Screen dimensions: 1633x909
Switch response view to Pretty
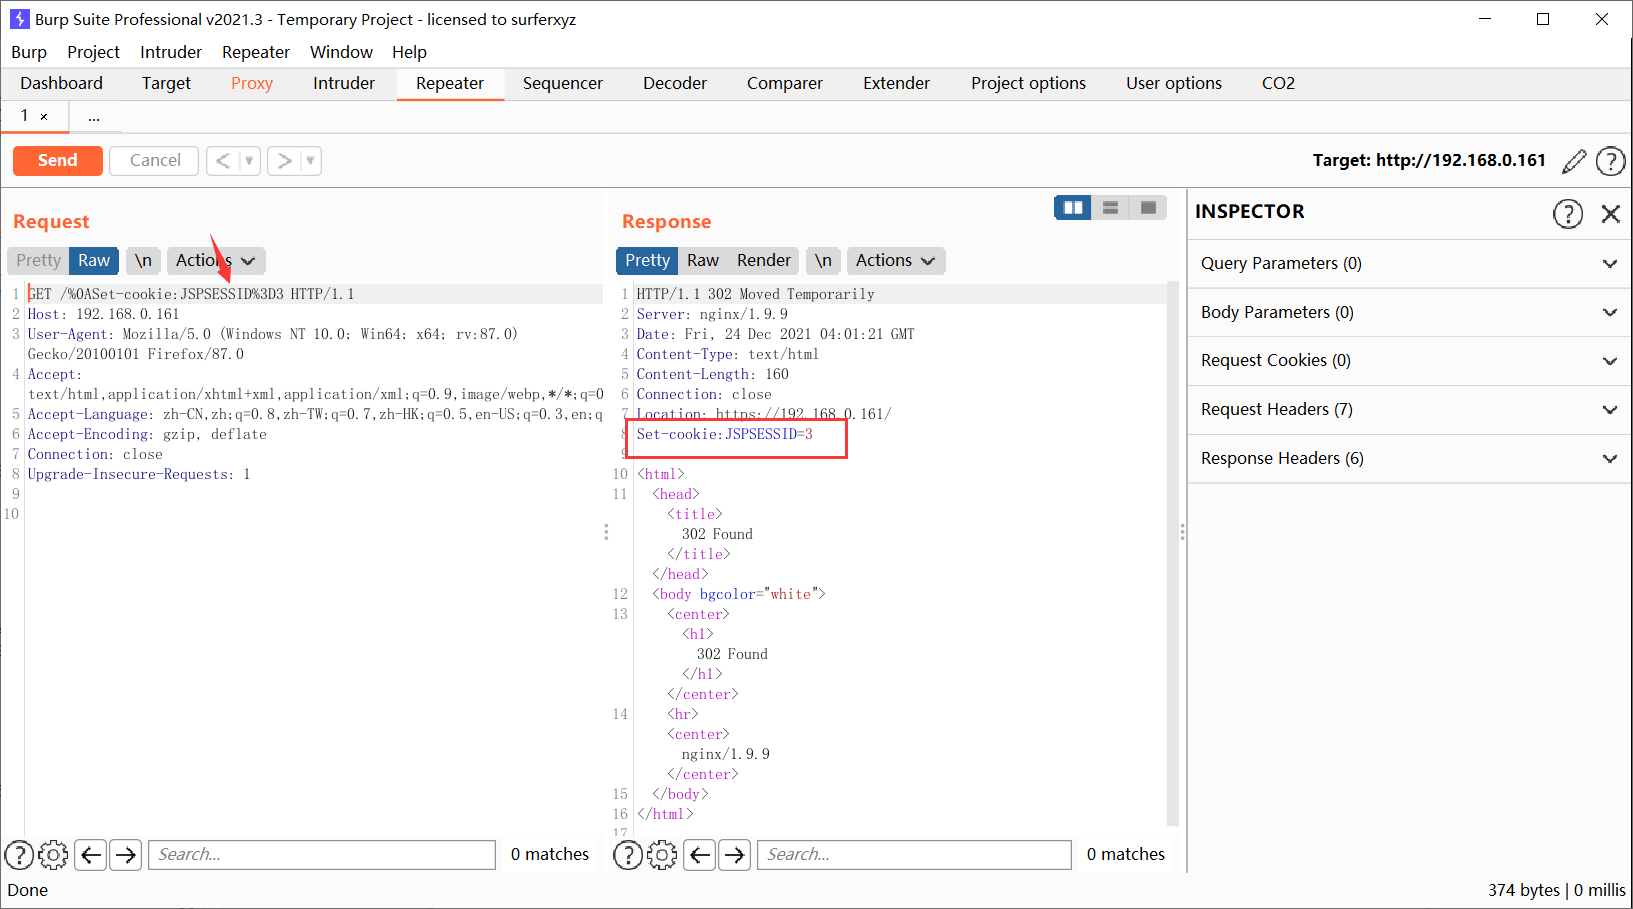pos(647,261)
